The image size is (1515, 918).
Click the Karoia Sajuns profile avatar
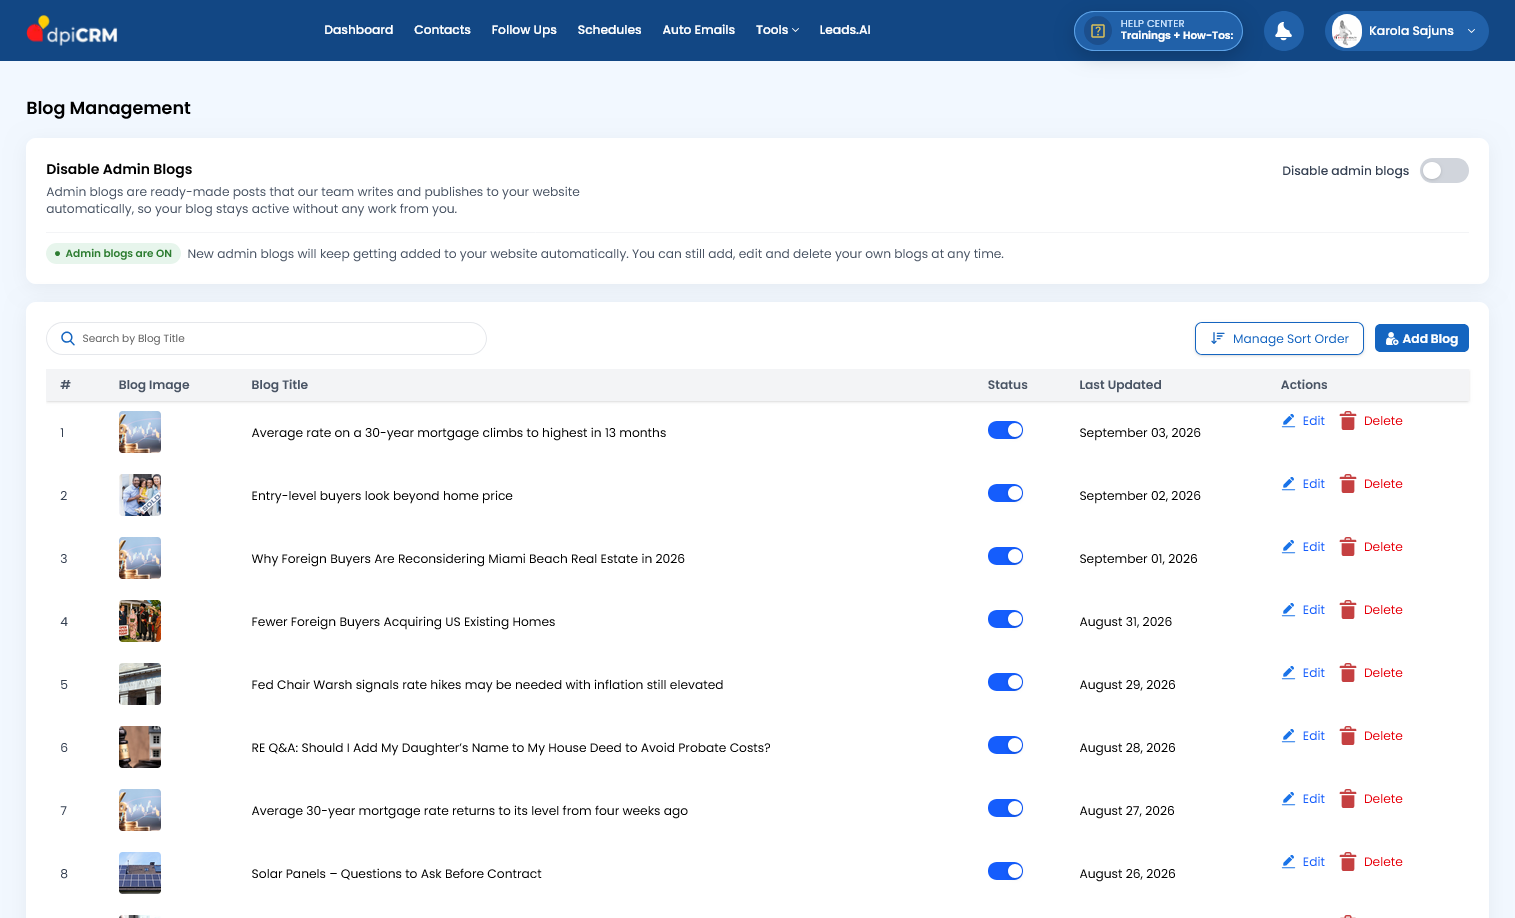[x=1346, y=31]
